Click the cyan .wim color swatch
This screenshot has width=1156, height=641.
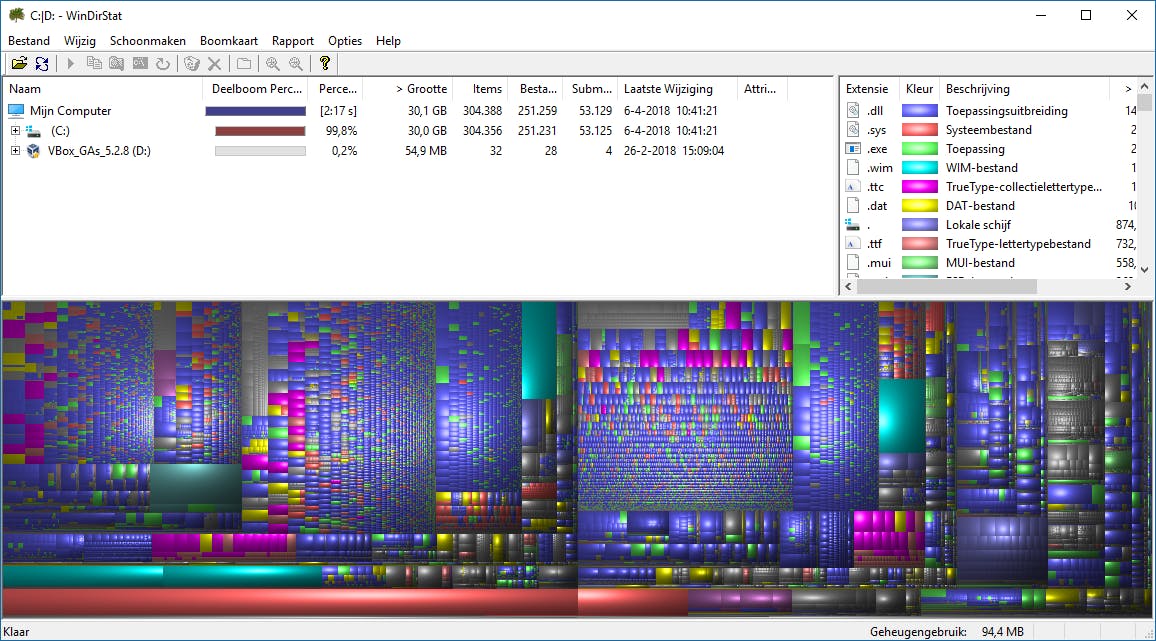click(x=919, y=168)
